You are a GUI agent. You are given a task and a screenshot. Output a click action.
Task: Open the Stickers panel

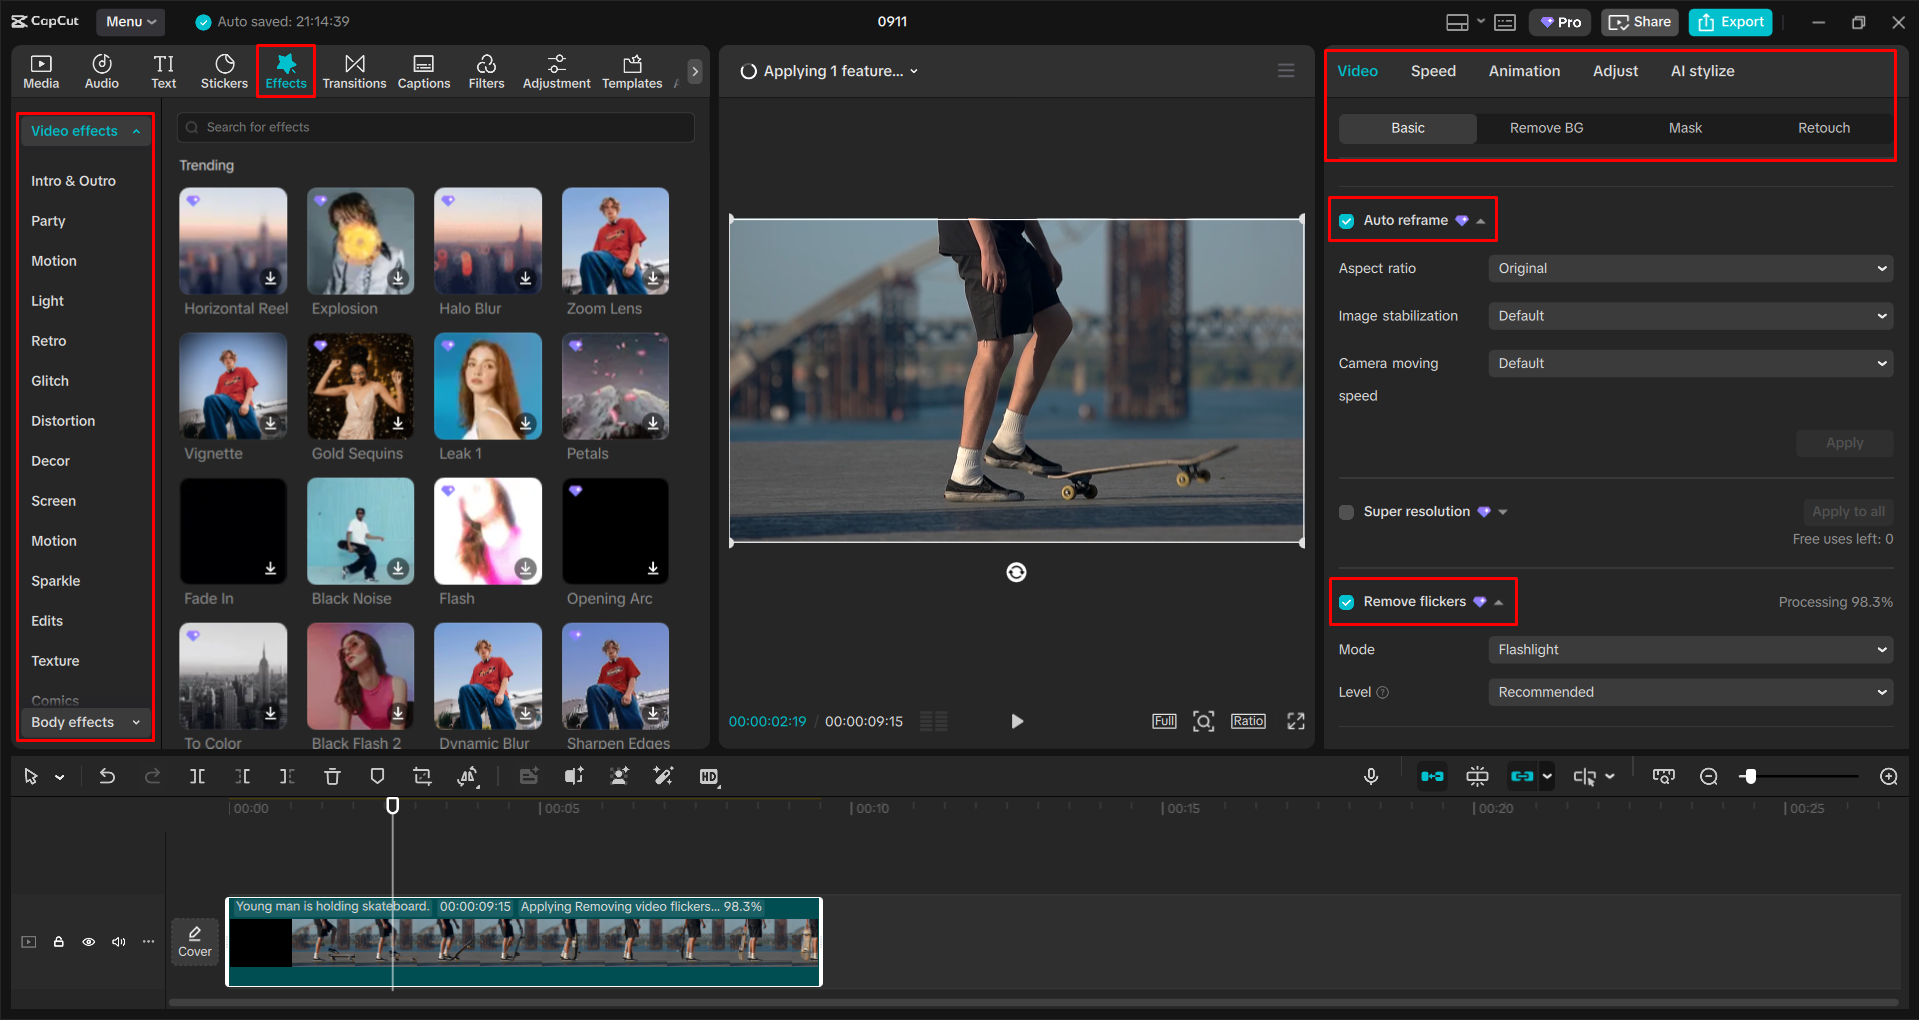click(224, 71)
